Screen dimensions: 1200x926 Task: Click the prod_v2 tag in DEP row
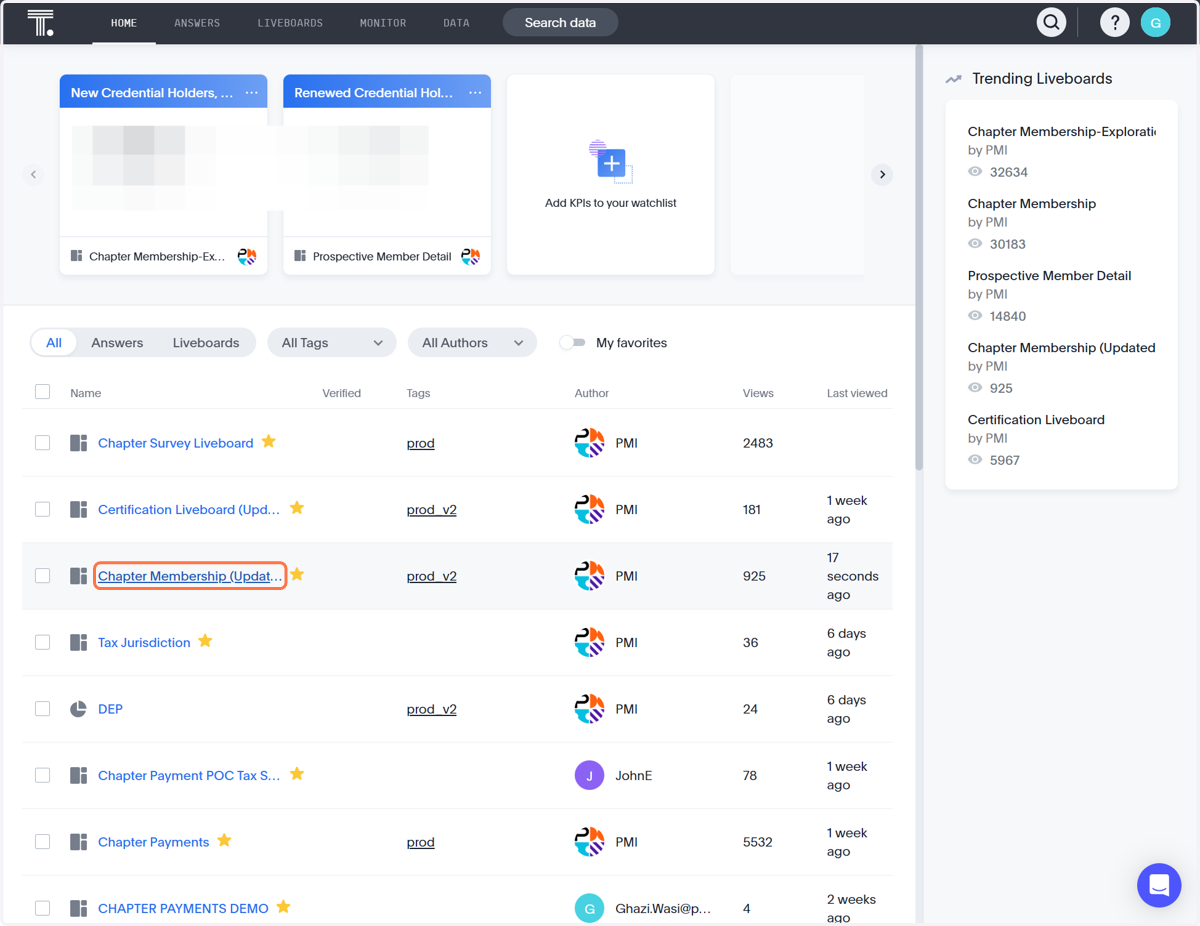431,709
